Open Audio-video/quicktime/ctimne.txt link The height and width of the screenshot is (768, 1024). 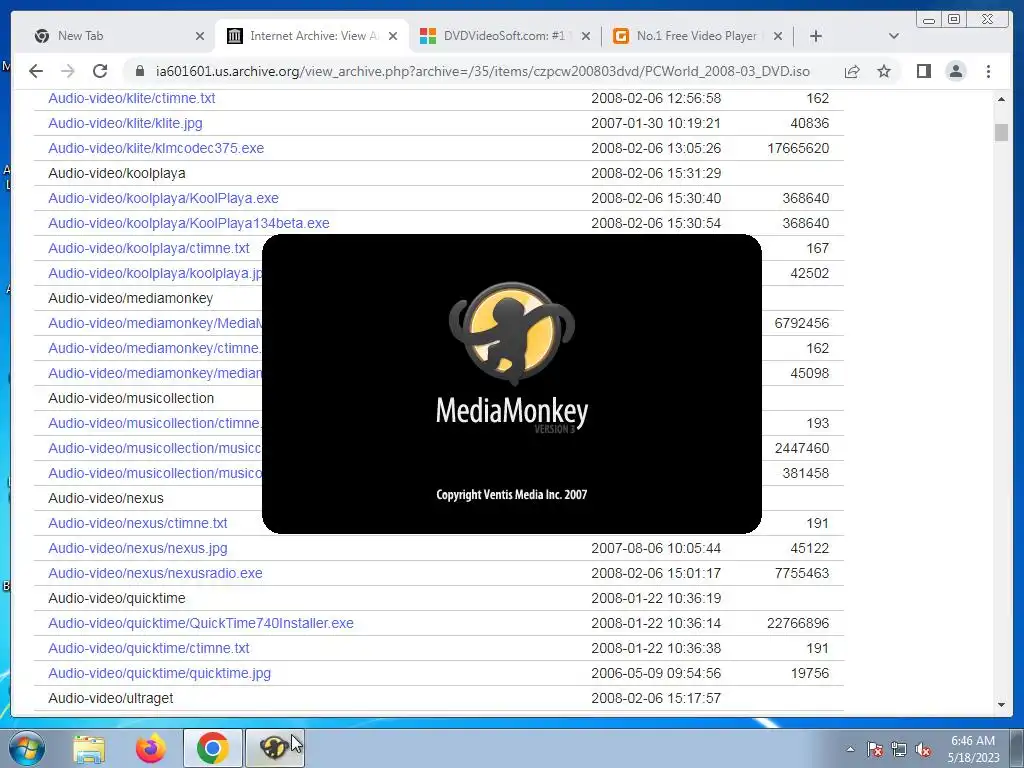tap(149, 648)
